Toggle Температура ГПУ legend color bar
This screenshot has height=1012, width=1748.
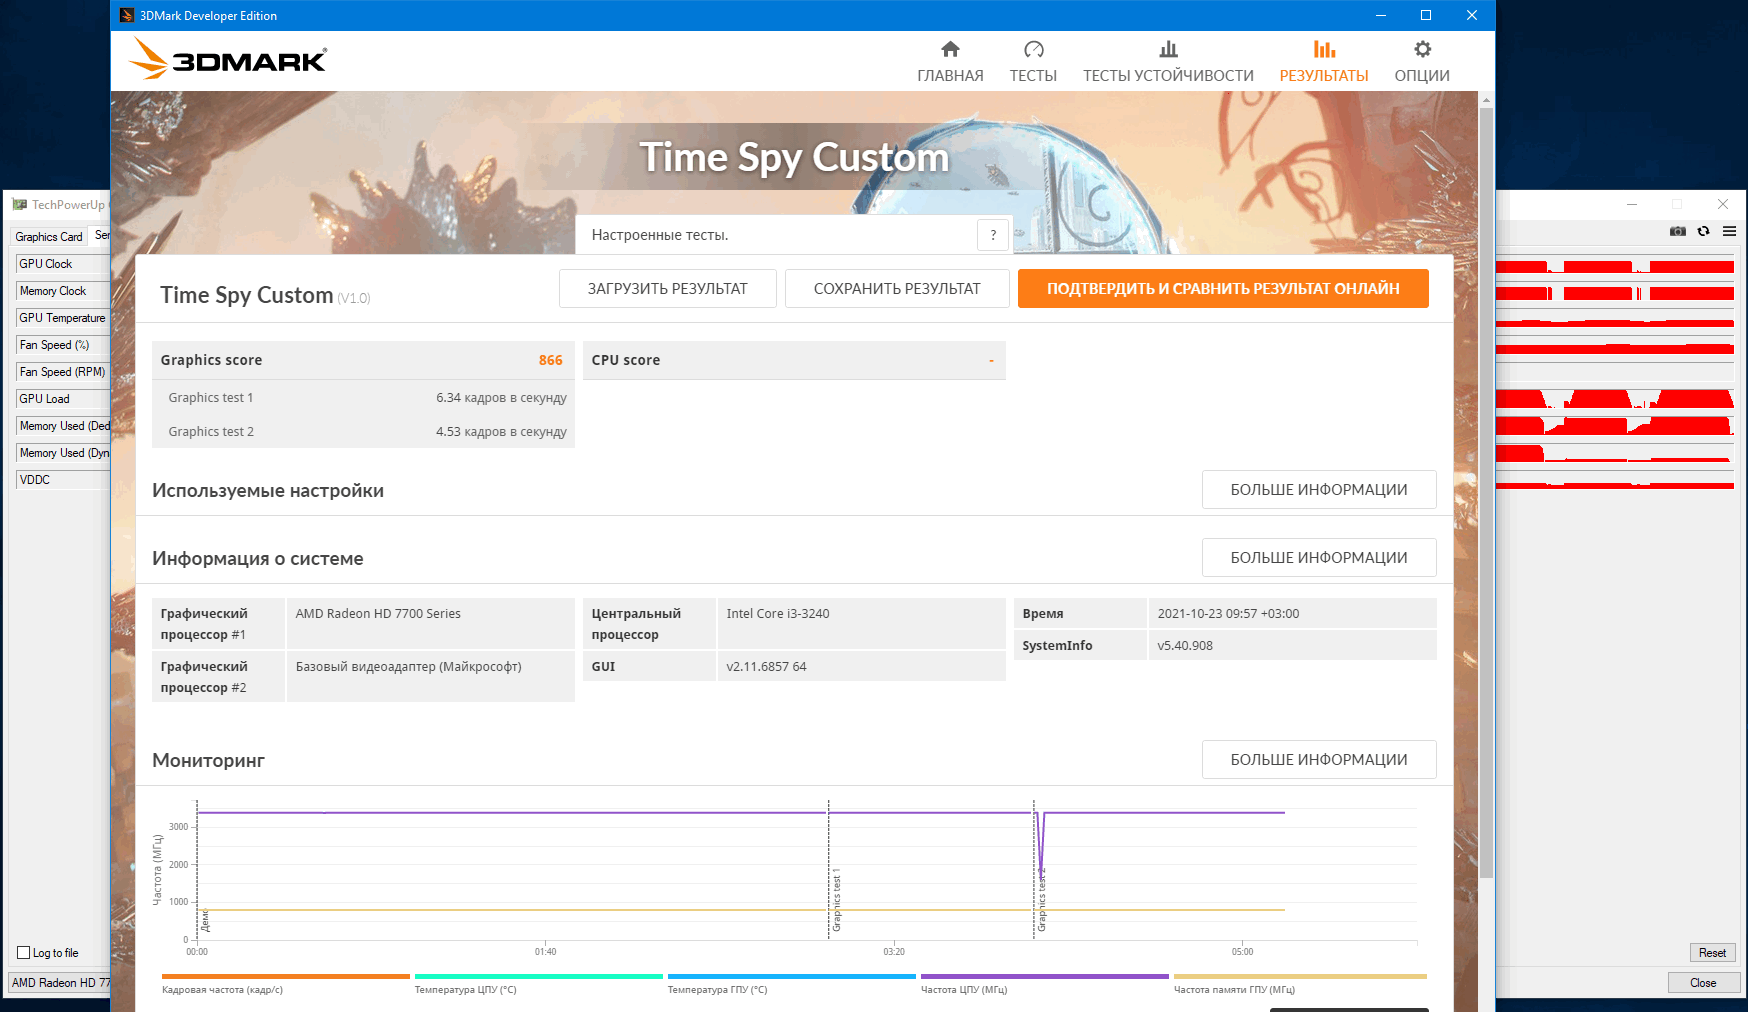click(x=792, y=976)
